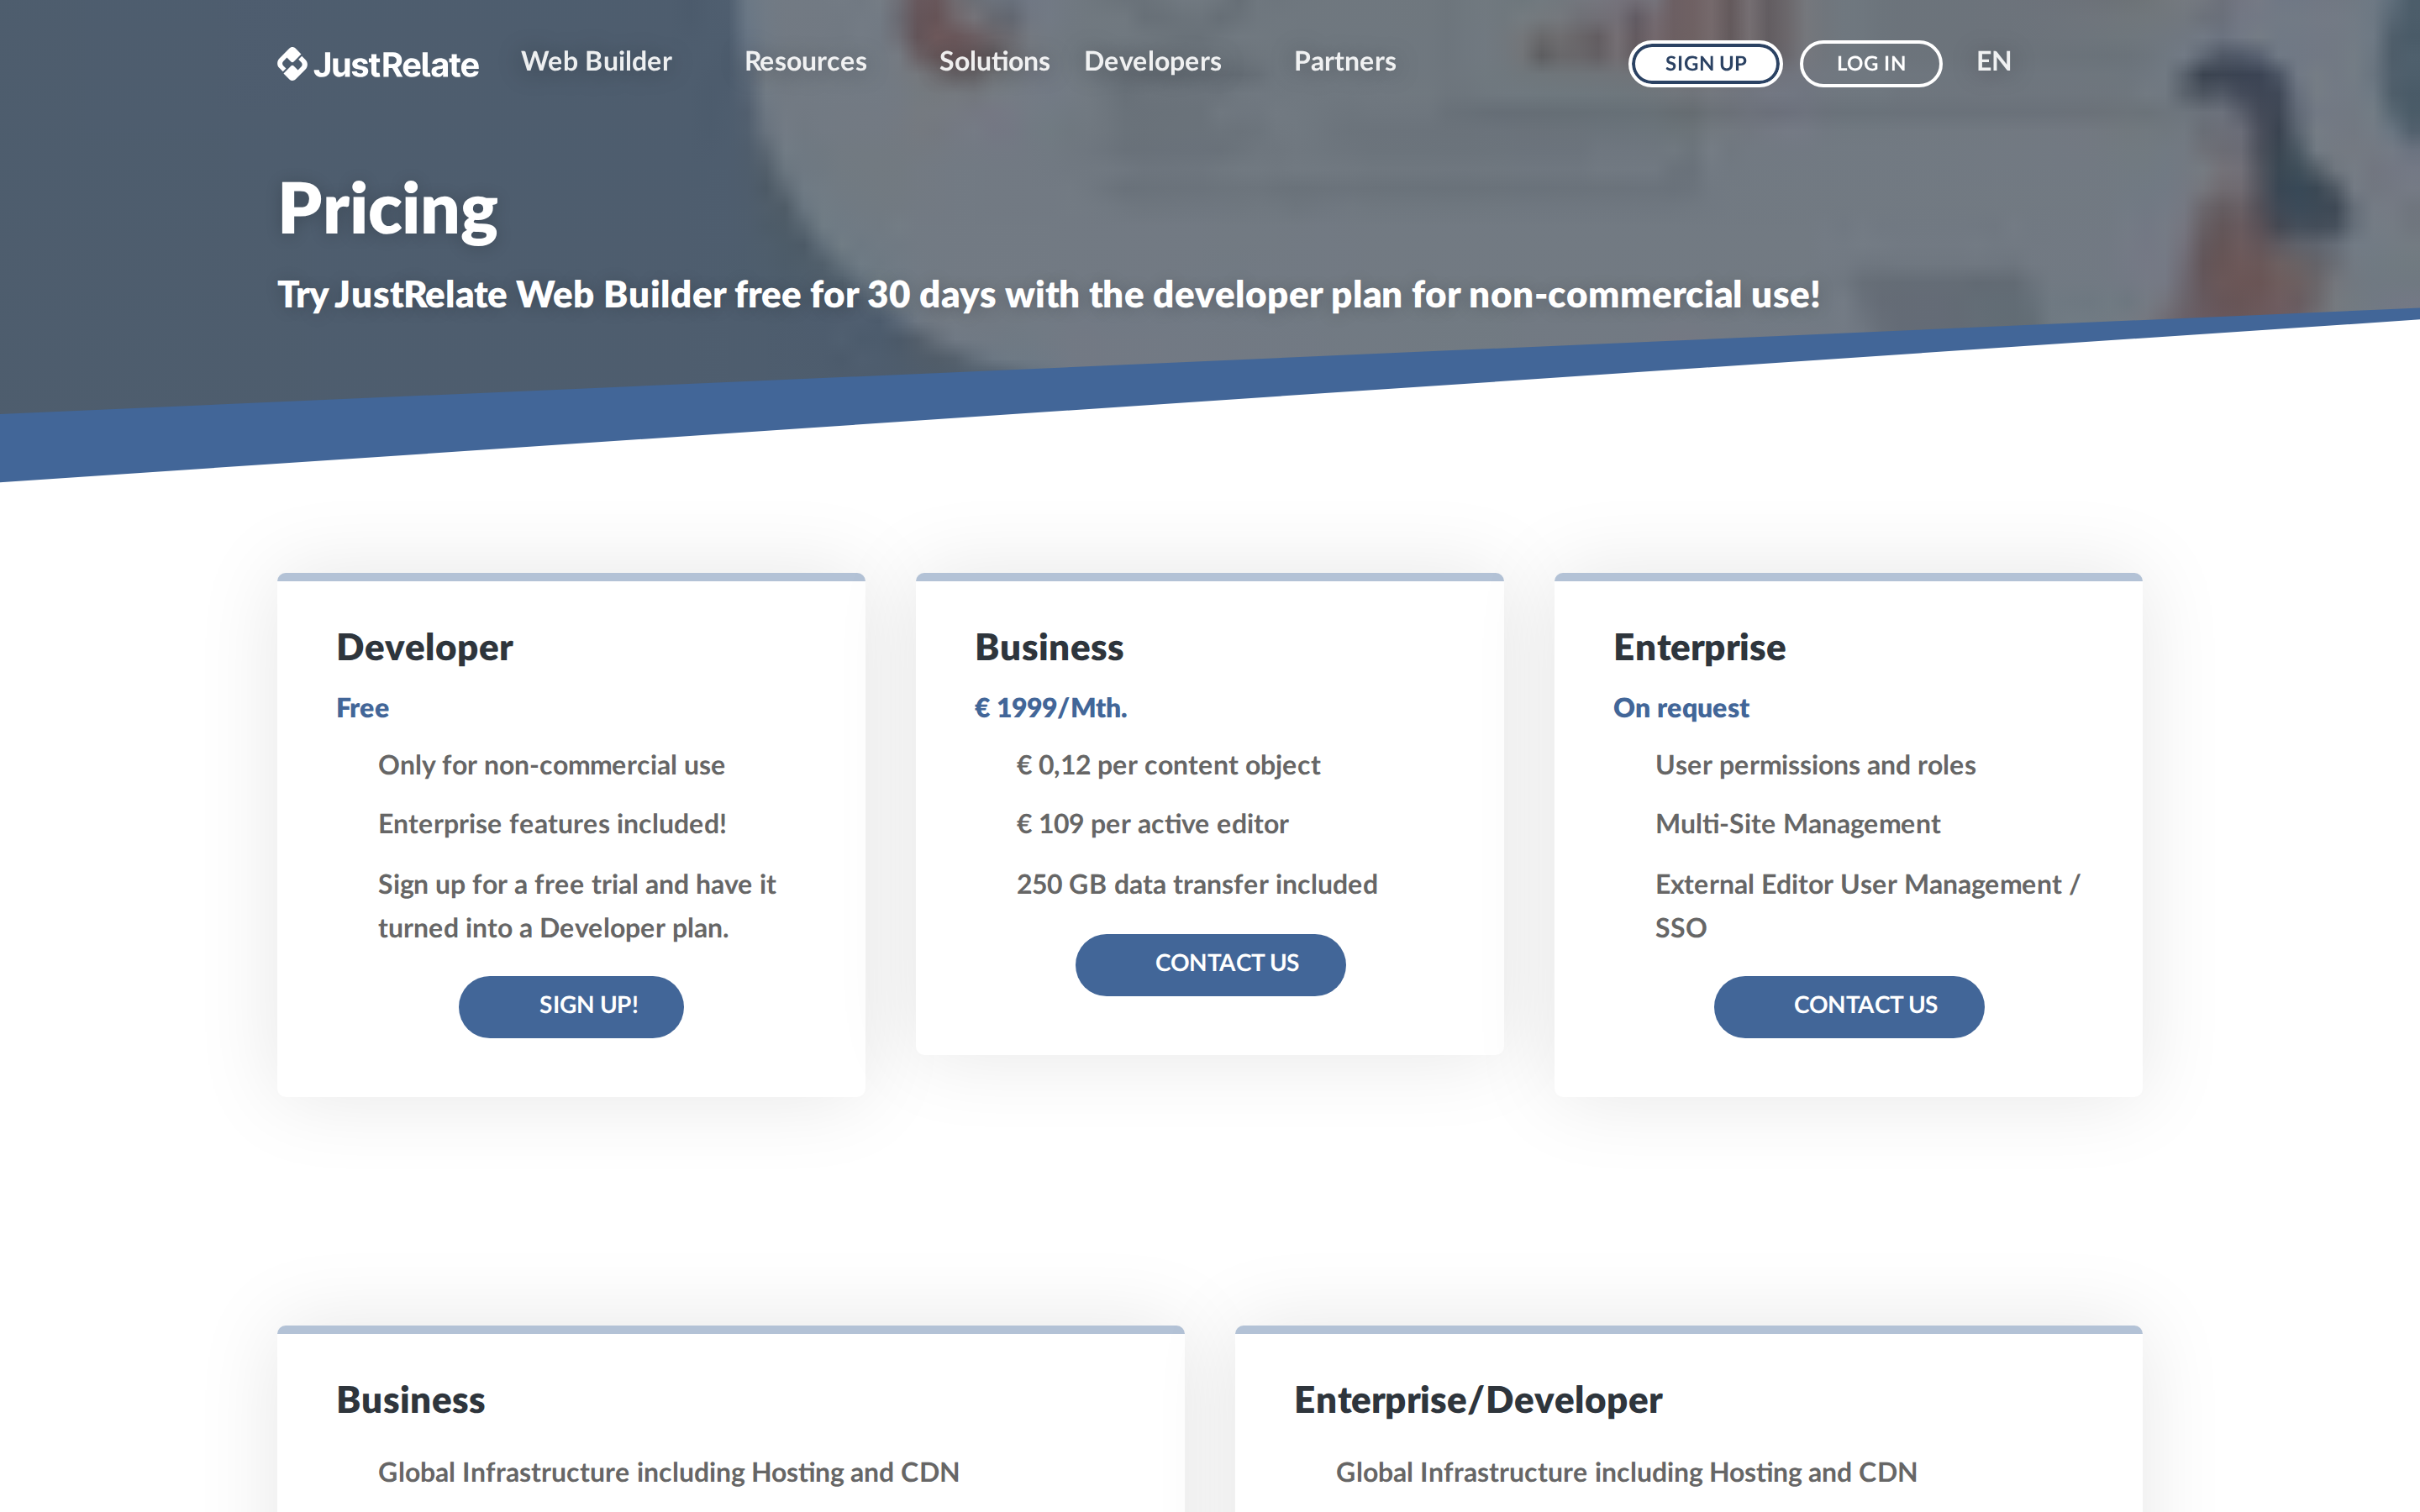Click 'Global Infrastructure' under Enterprise/Developer card
This screenshot has height=1512, width=2420.
click(x=1626, y=1472)
